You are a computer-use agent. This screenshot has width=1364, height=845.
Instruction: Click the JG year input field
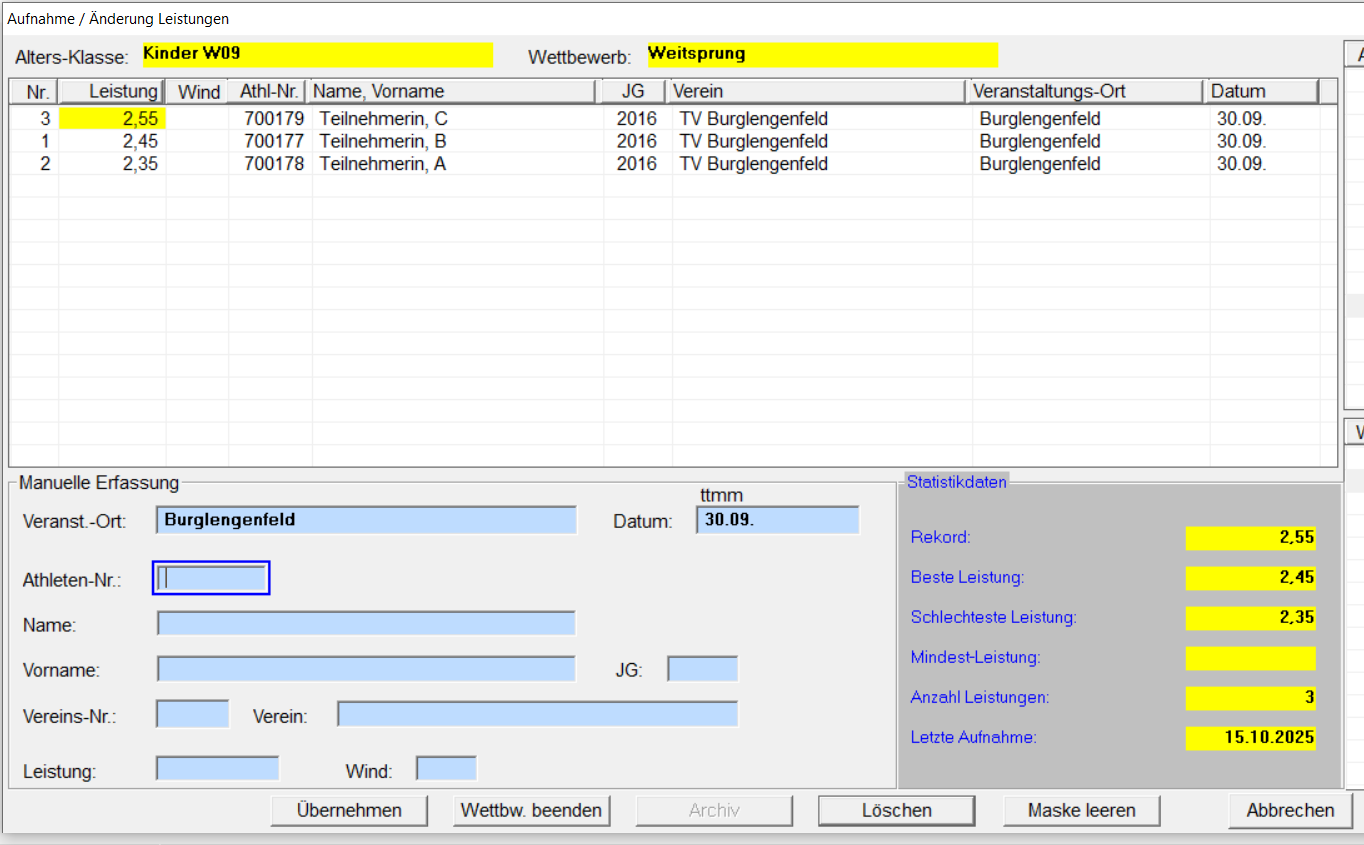point(702,669)
